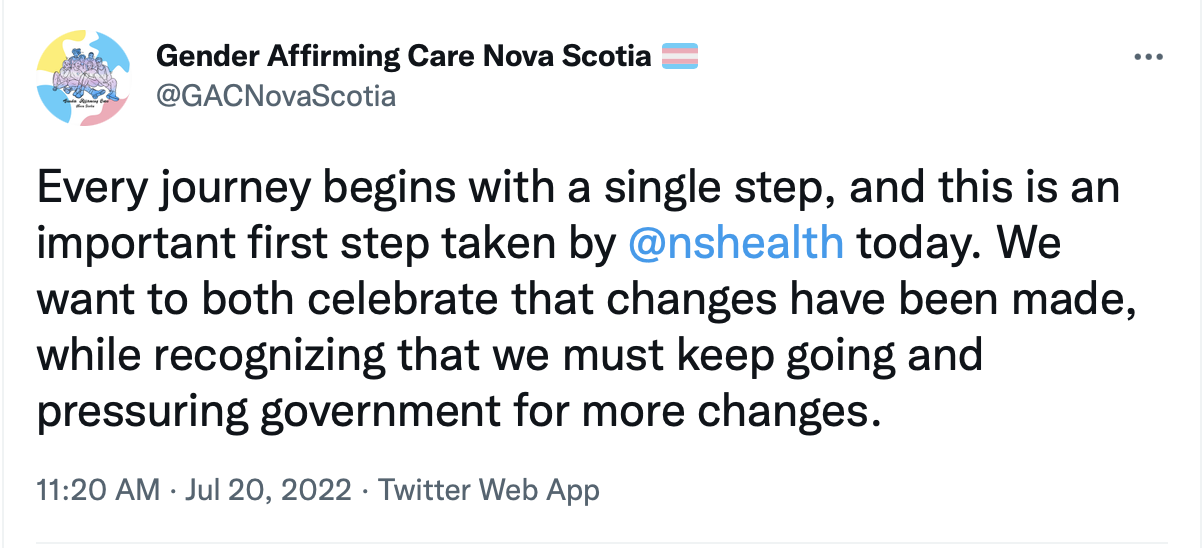Click the transgender flag emoji beside the name

click(x=679, y=56)
